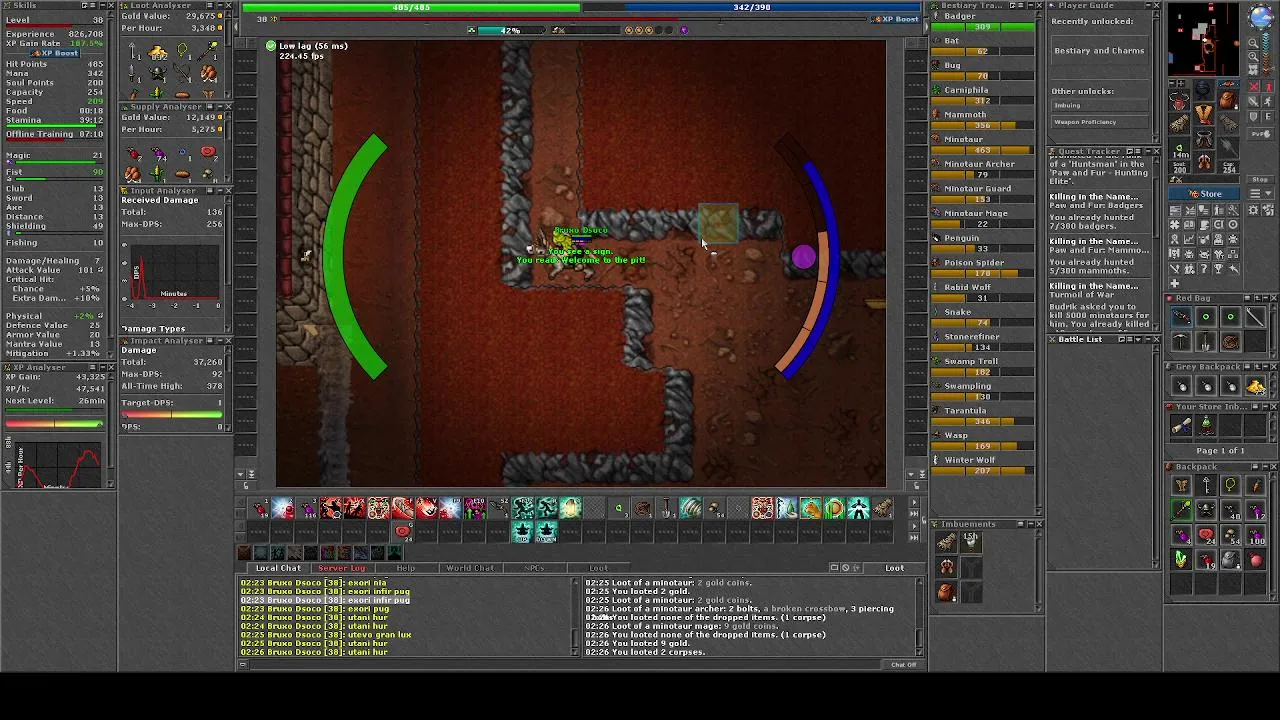Toggle the F expert mode icon
The height and width of the screenshot is (720, 1280).
[1268, 116]
